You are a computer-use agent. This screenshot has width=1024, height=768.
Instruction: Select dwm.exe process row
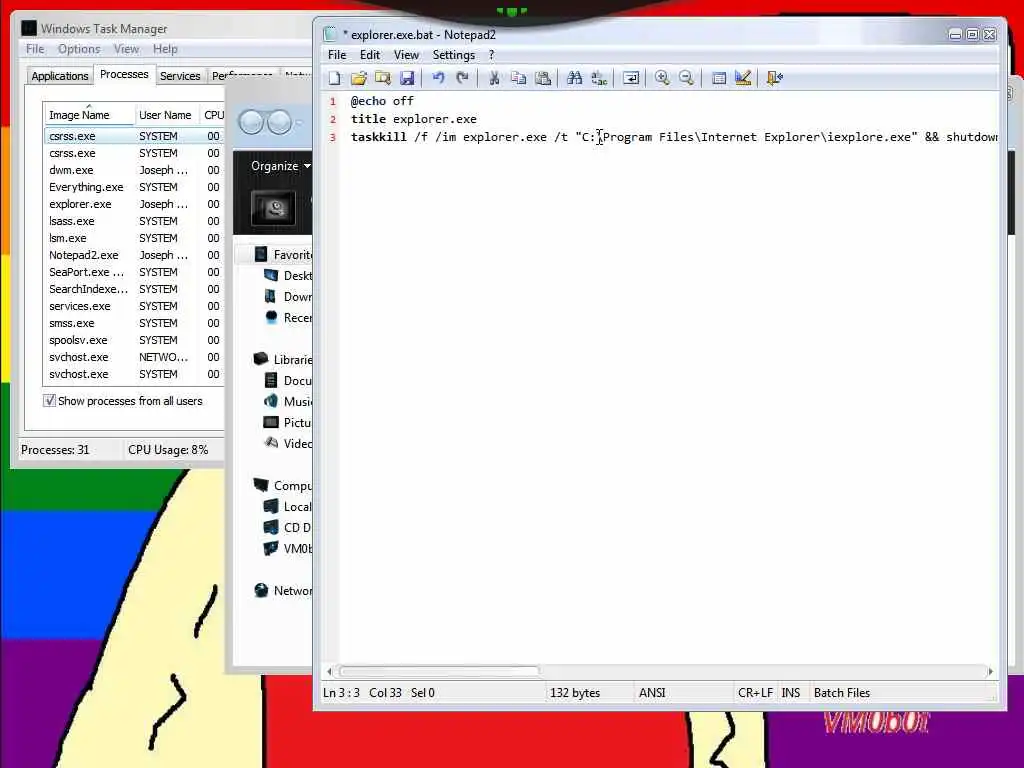(134, 170)
